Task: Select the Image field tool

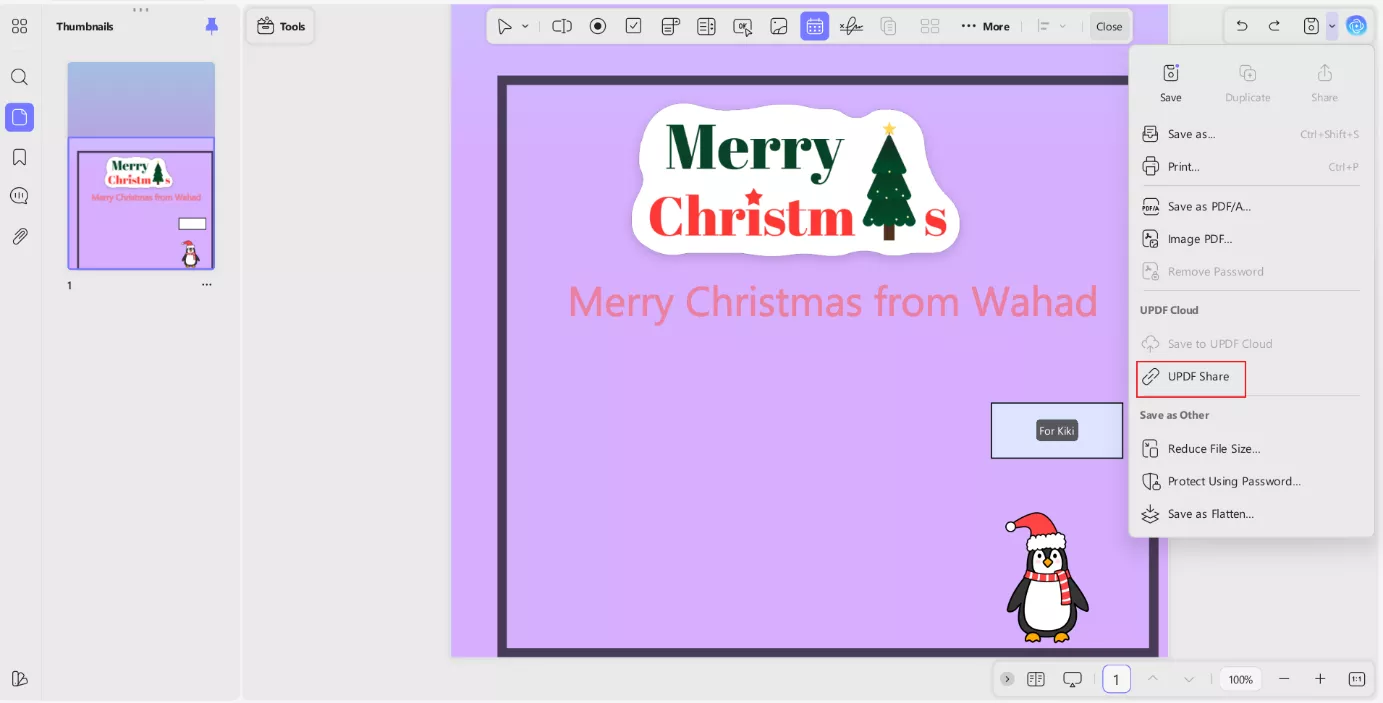Action: (x=779, y=26)
